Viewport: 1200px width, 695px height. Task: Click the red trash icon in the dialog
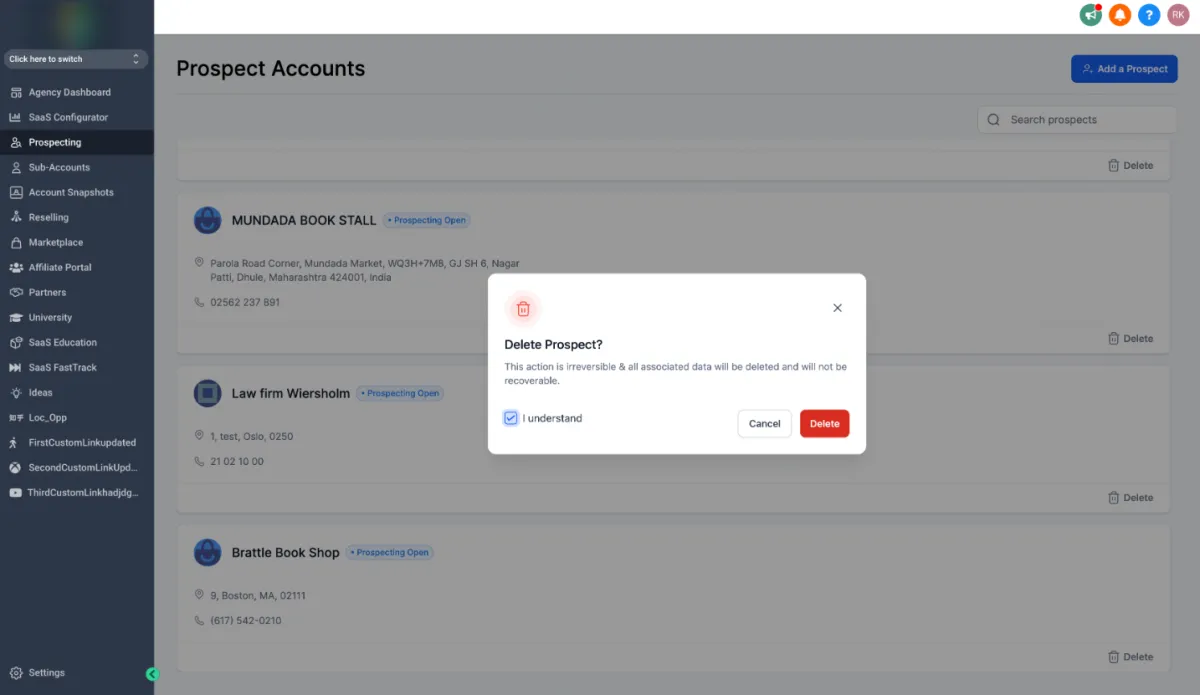[523, 309]
